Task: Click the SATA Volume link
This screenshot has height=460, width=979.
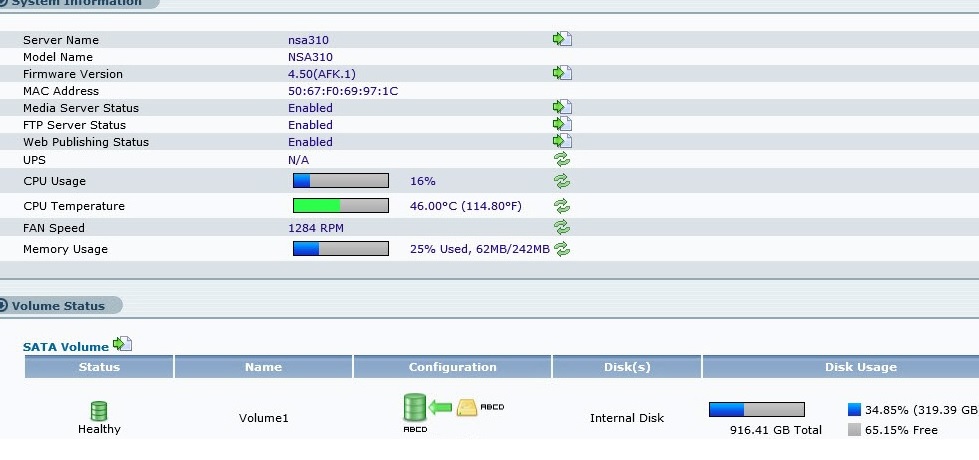Action: coord(65,347)
